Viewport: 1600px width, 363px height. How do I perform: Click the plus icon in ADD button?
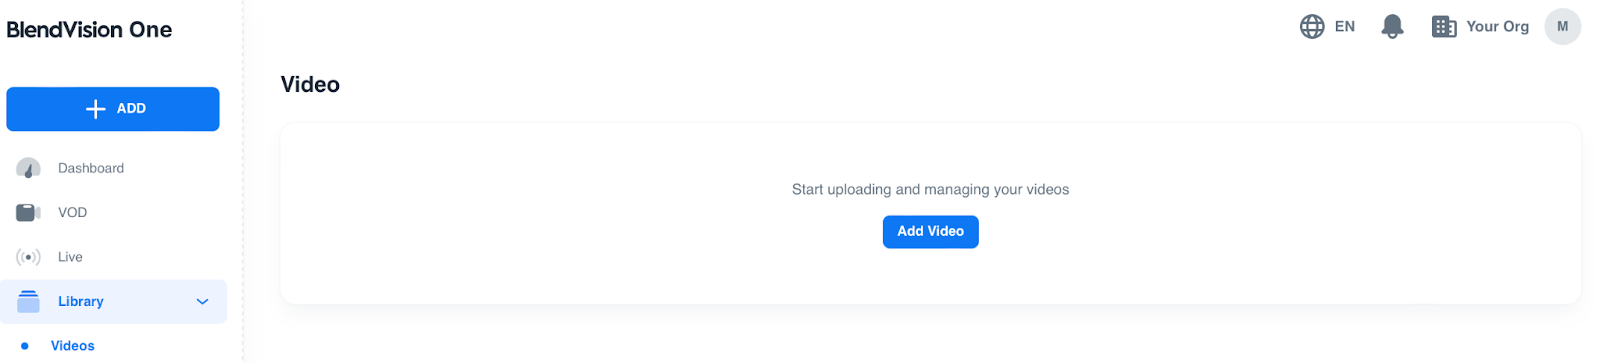[96, 109]
